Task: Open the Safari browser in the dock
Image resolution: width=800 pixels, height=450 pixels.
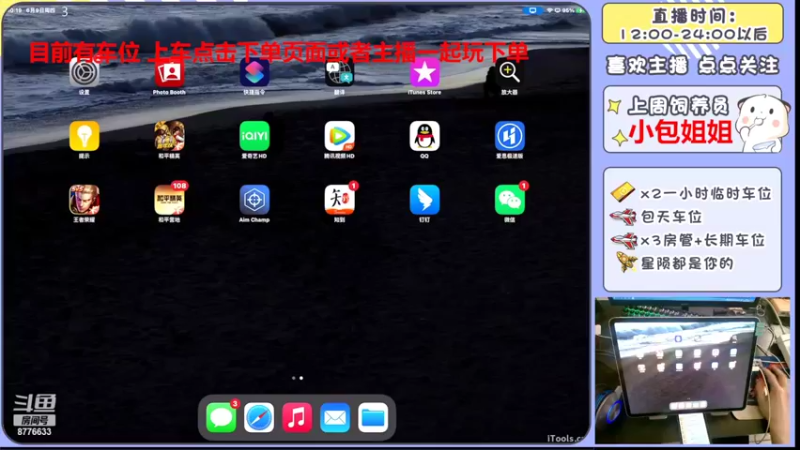Action: click(259, 417)
